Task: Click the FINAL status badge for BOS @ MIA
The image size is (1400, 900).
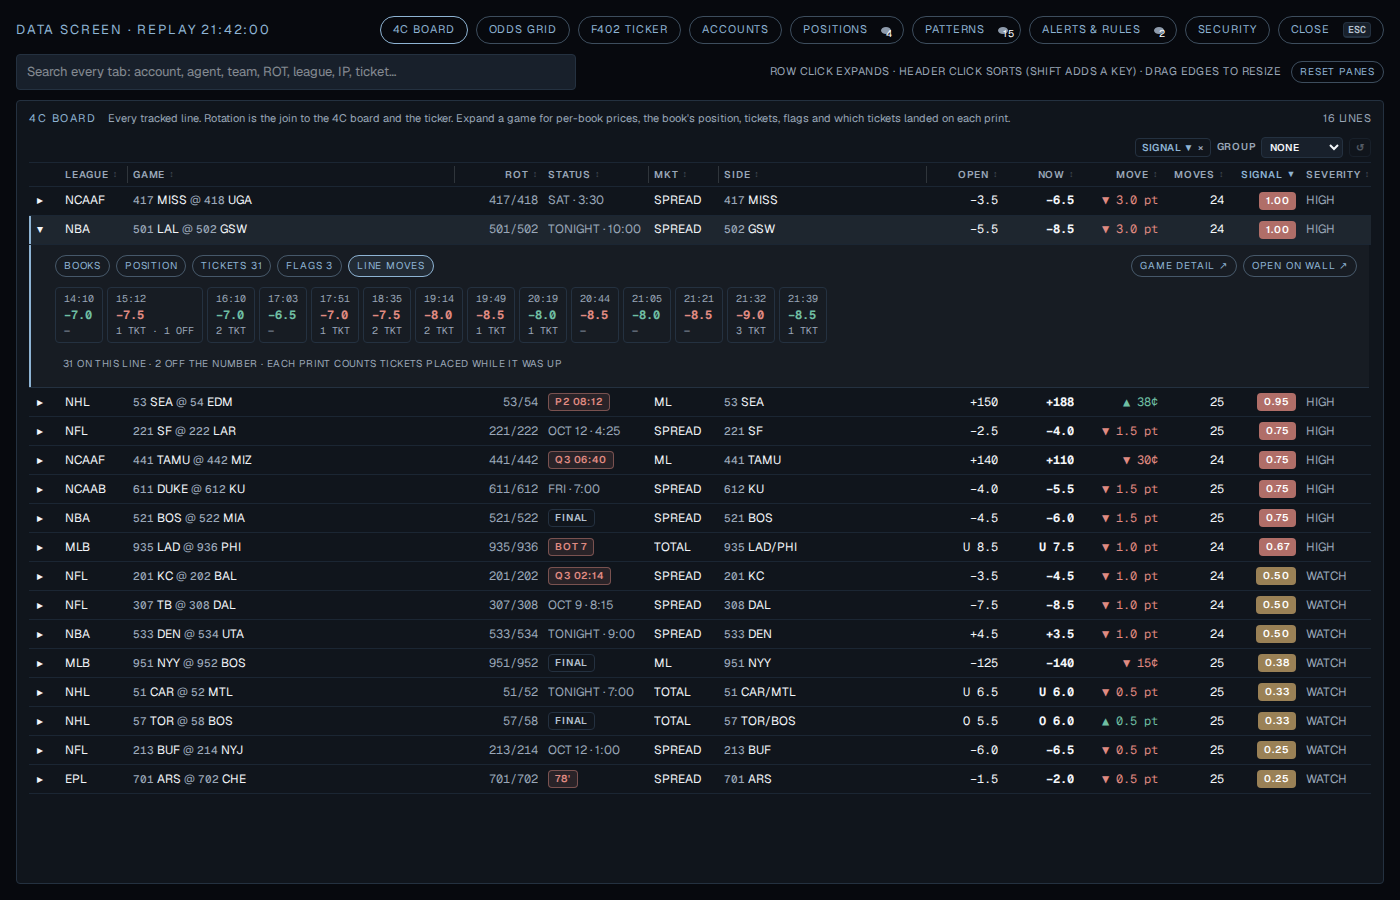Action: (571, 519)
